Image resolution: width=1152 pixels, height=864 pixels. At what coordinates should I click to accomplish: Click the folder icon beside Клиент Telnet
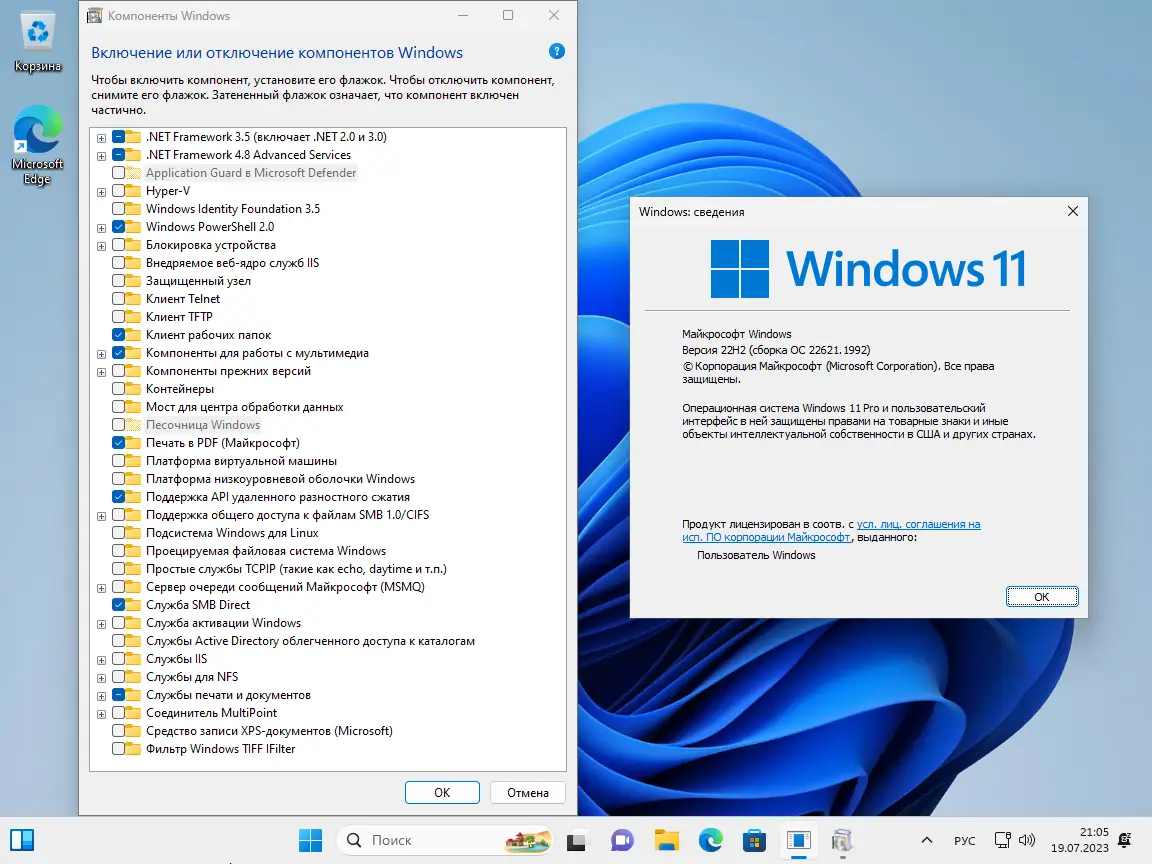point(133,299)
